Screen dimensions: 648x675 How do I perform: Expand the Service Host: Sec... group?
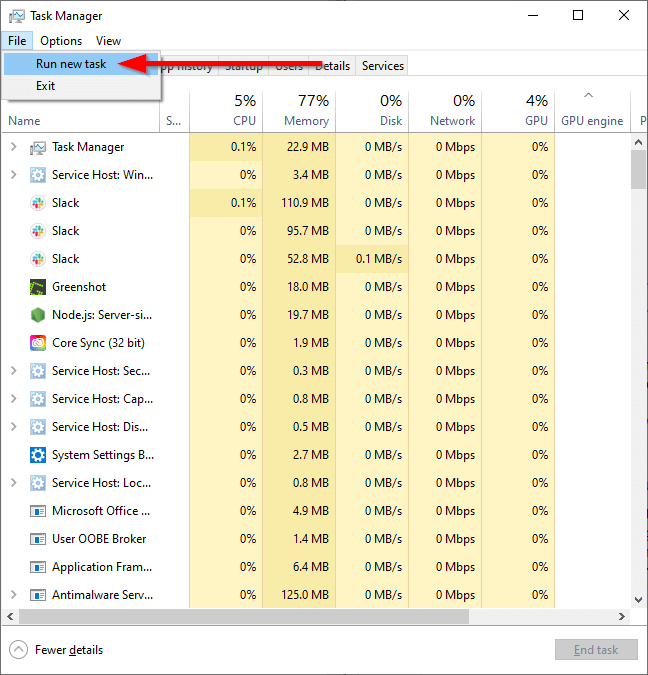pos(14,371)
